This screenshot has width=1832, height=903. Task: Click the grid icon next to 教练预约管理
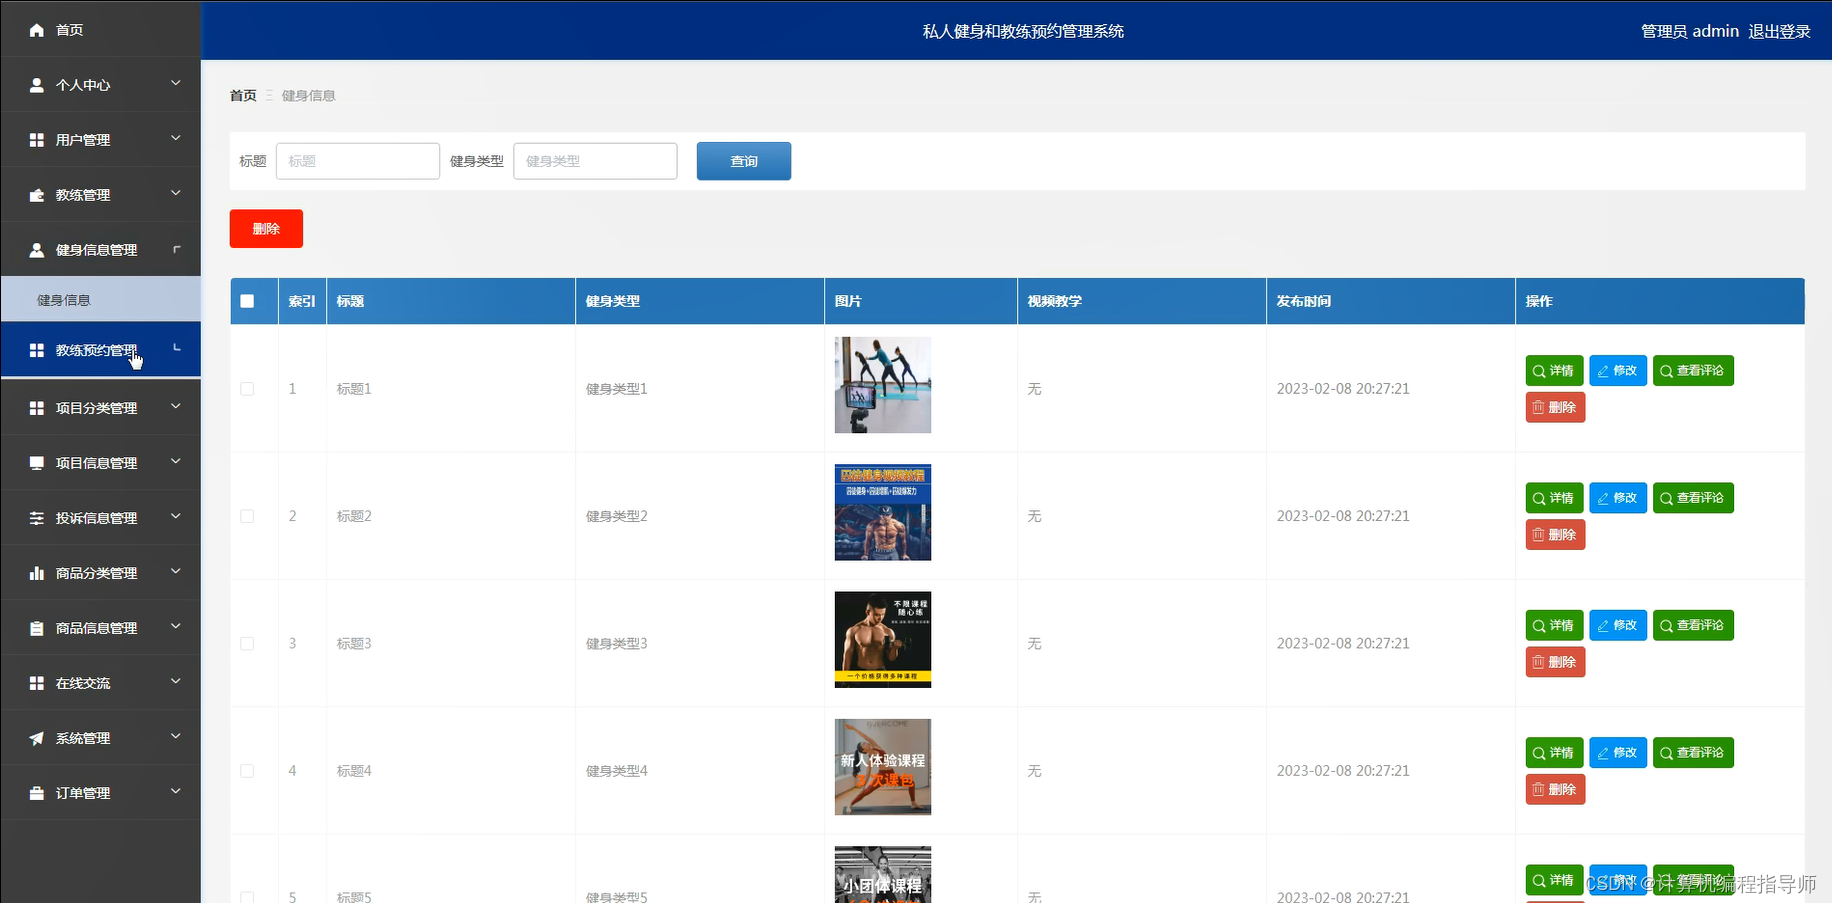(37, 350)
